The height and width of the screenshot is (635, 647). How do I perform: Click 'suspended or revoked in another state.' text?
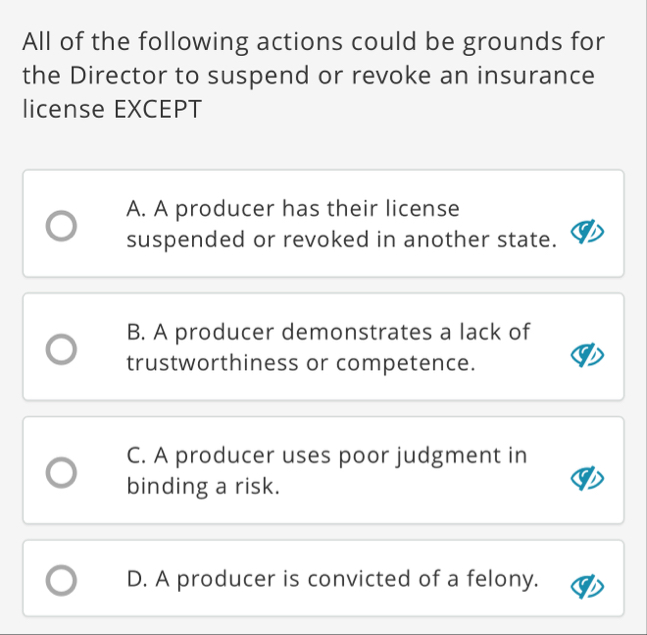pos(340,241)
